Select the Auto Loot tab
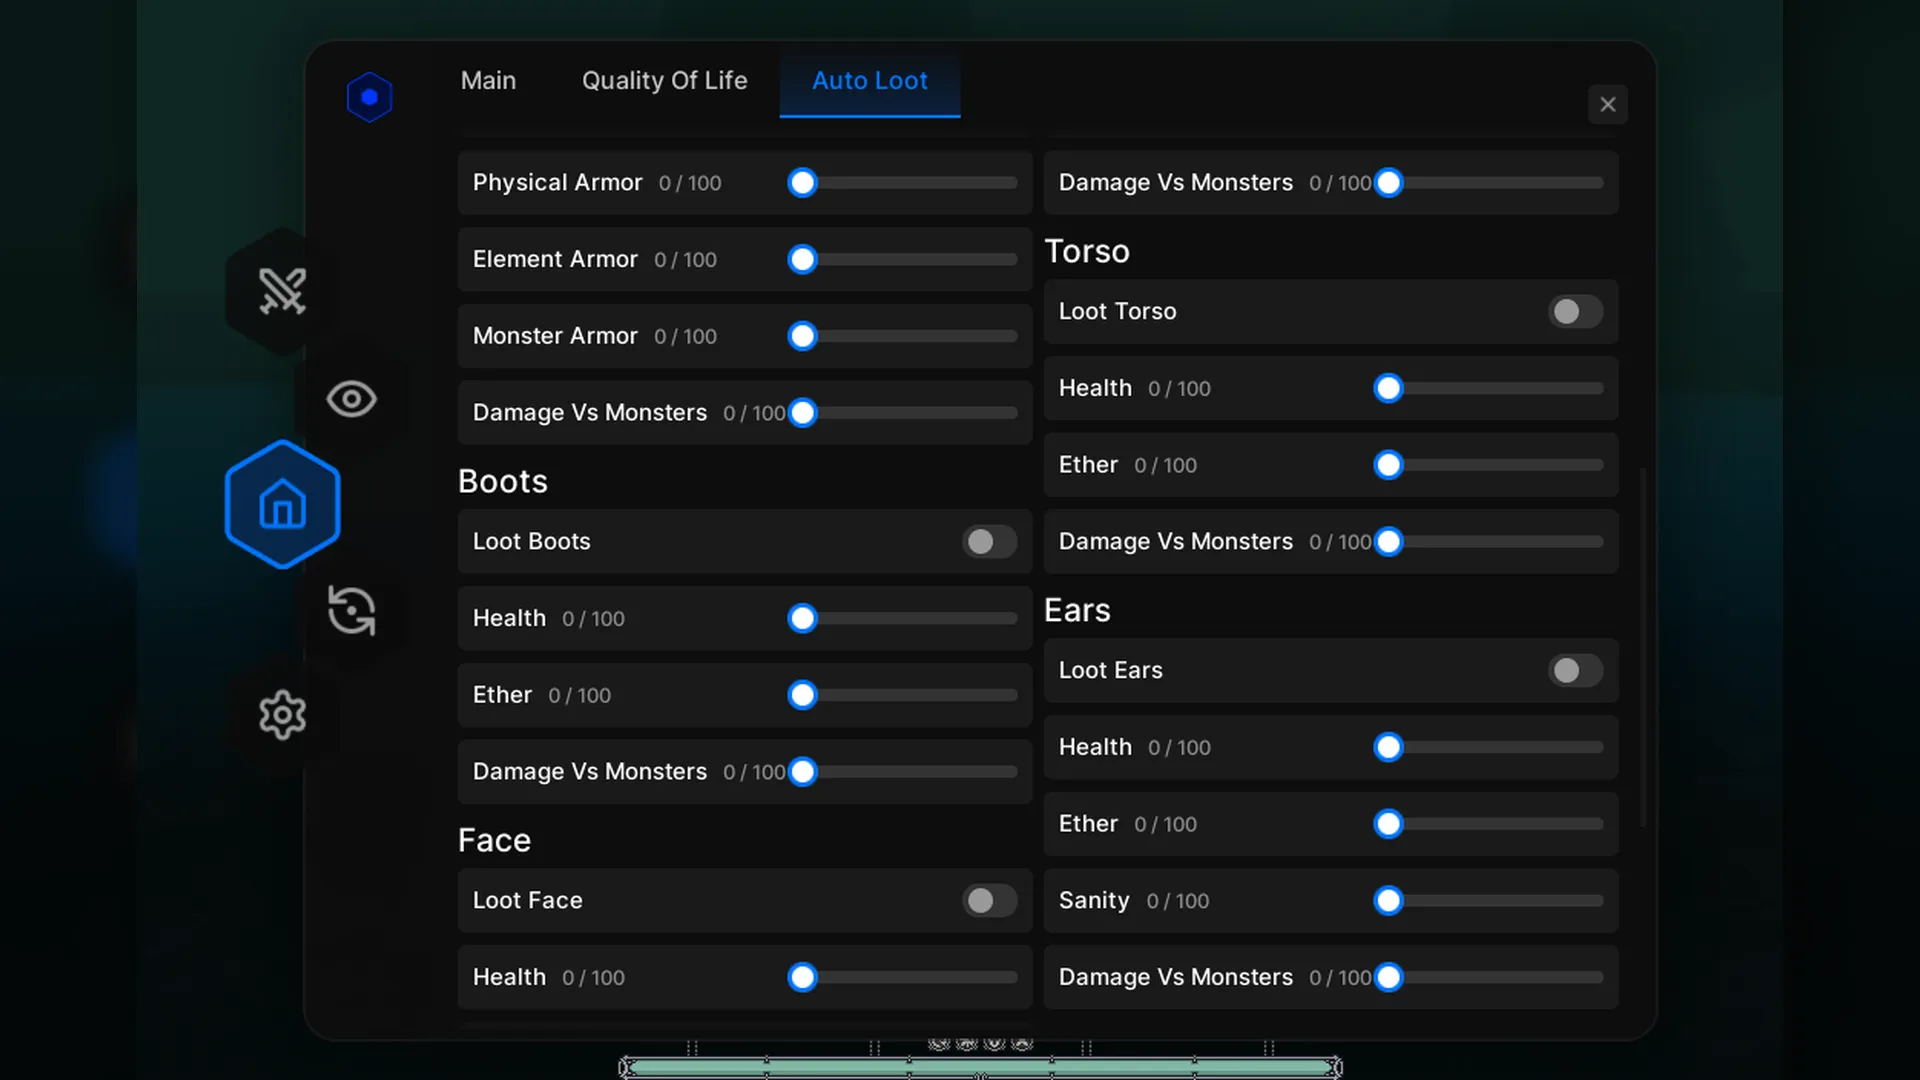Viewport: 1920px width, 1080px height. tap(869, 80)
